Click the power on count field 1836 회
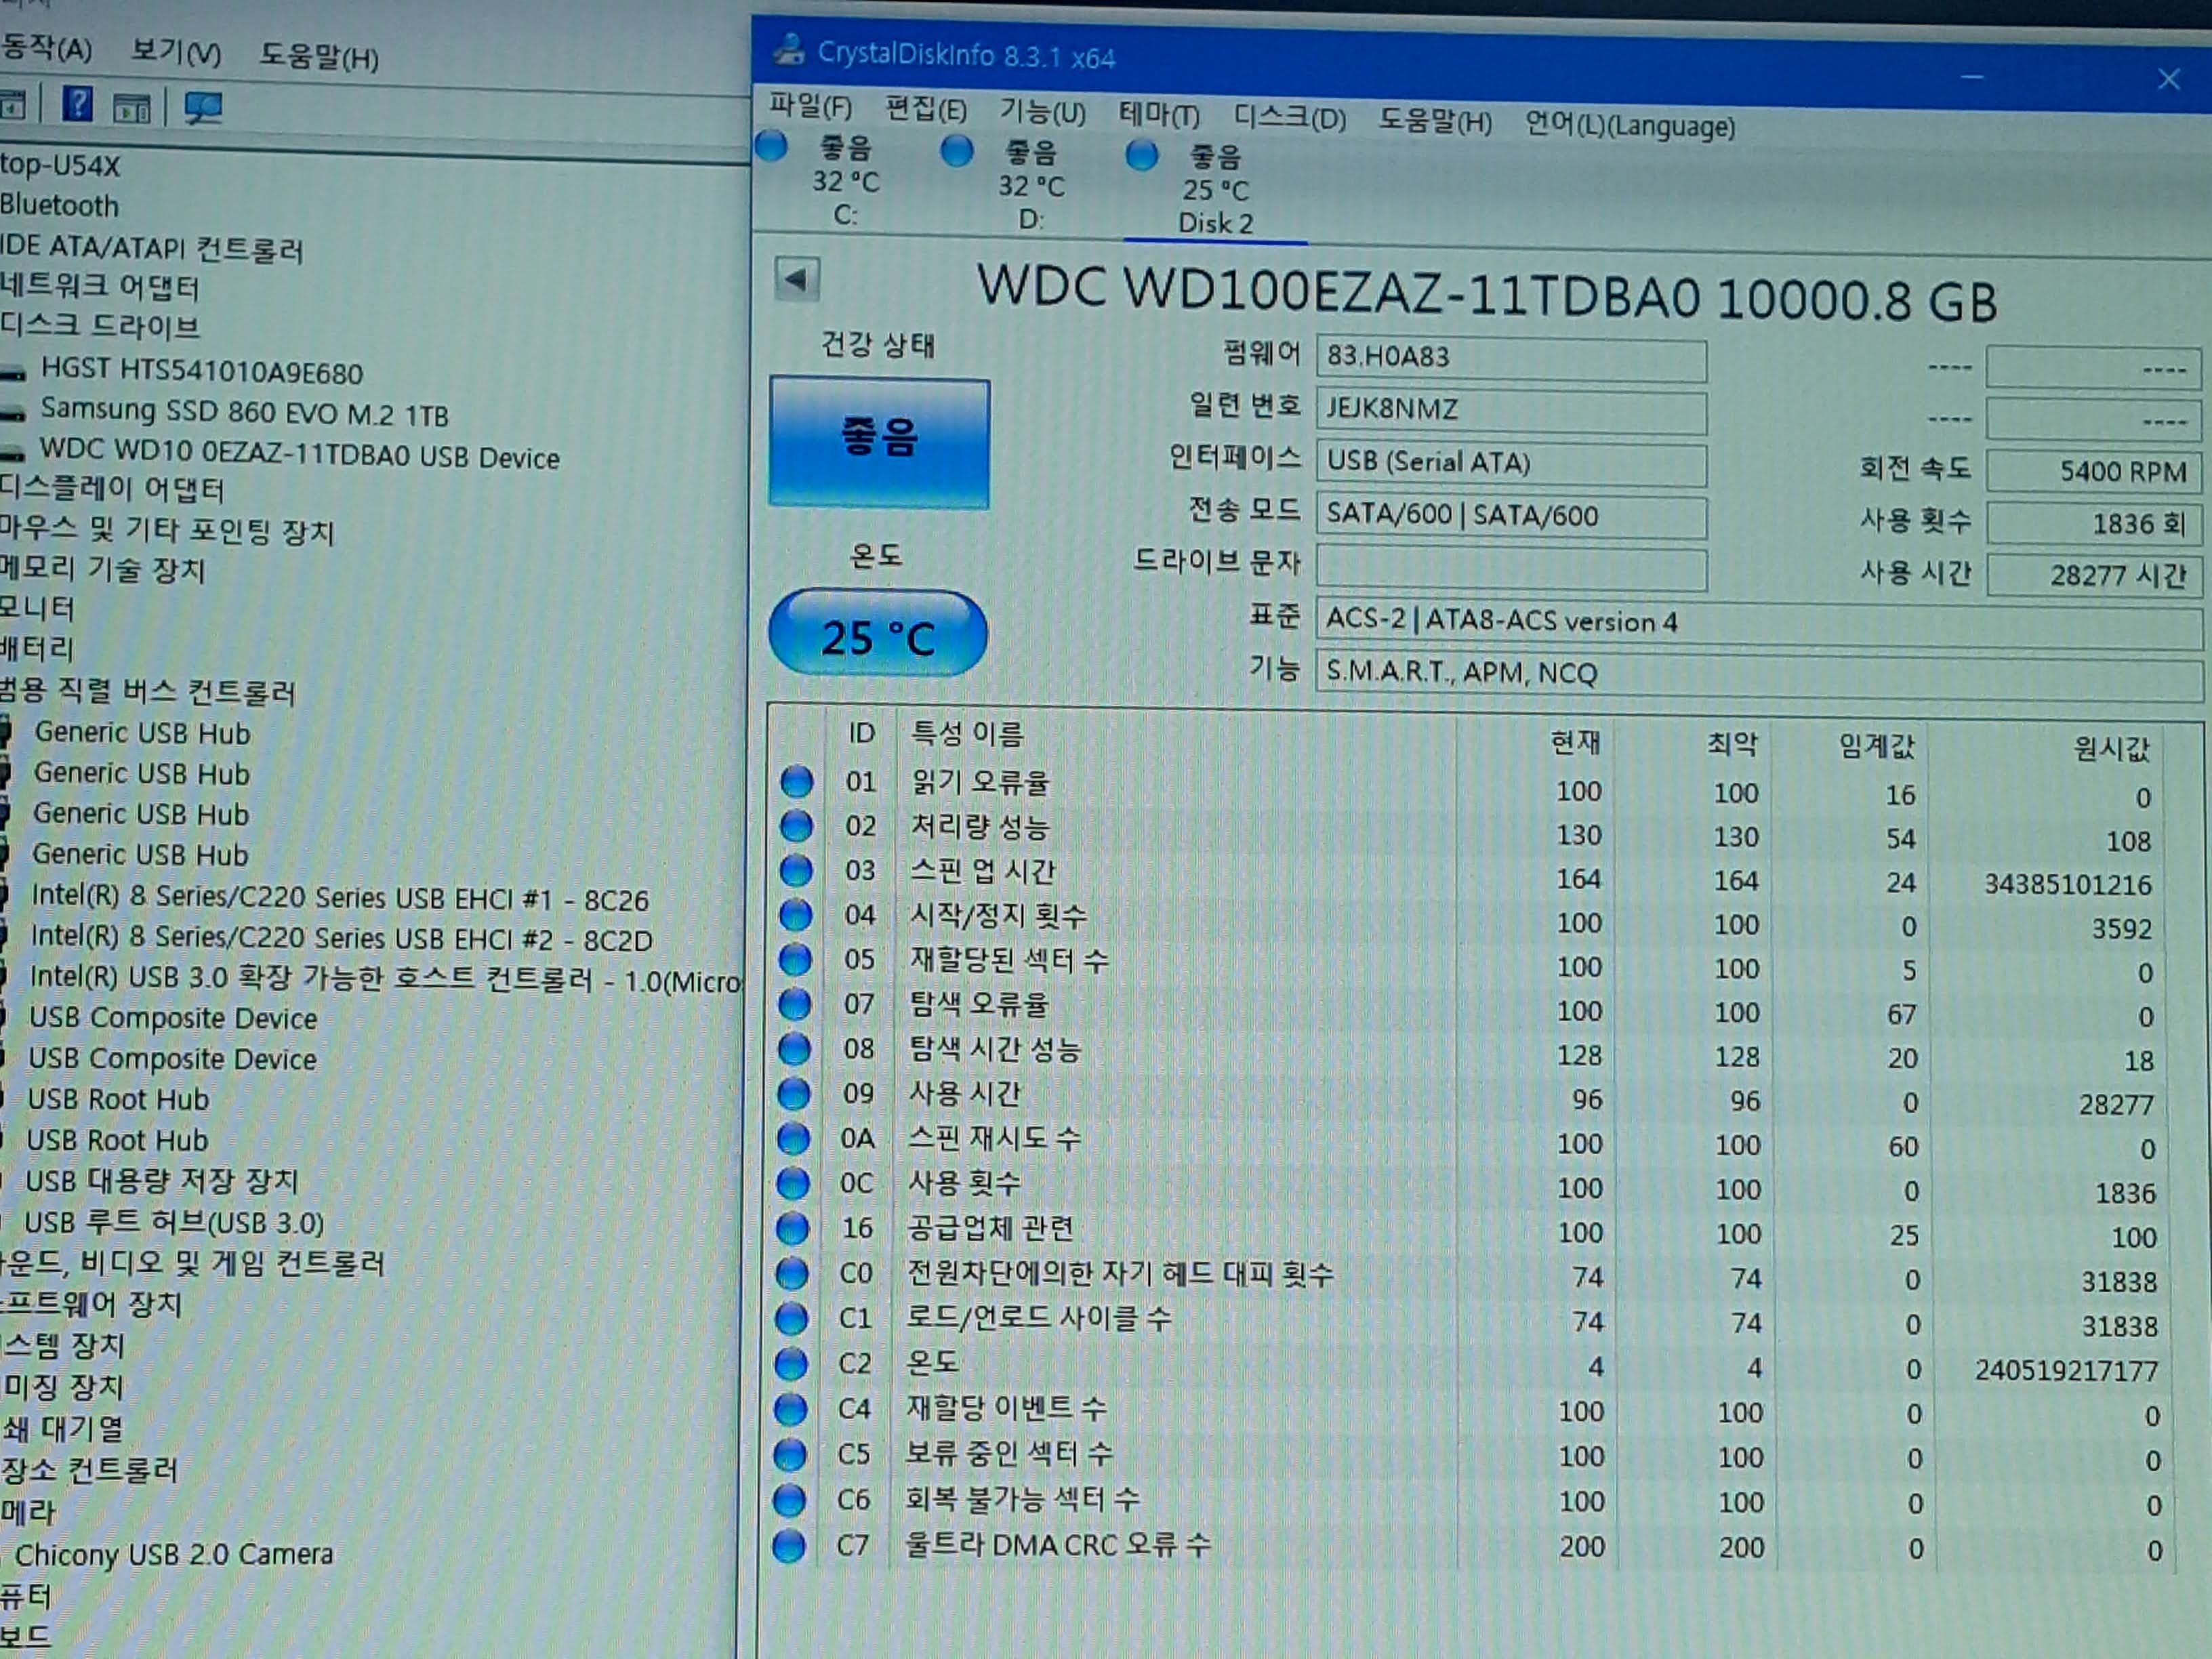Screen dimensions: 2212x1659 point(2094,523)
